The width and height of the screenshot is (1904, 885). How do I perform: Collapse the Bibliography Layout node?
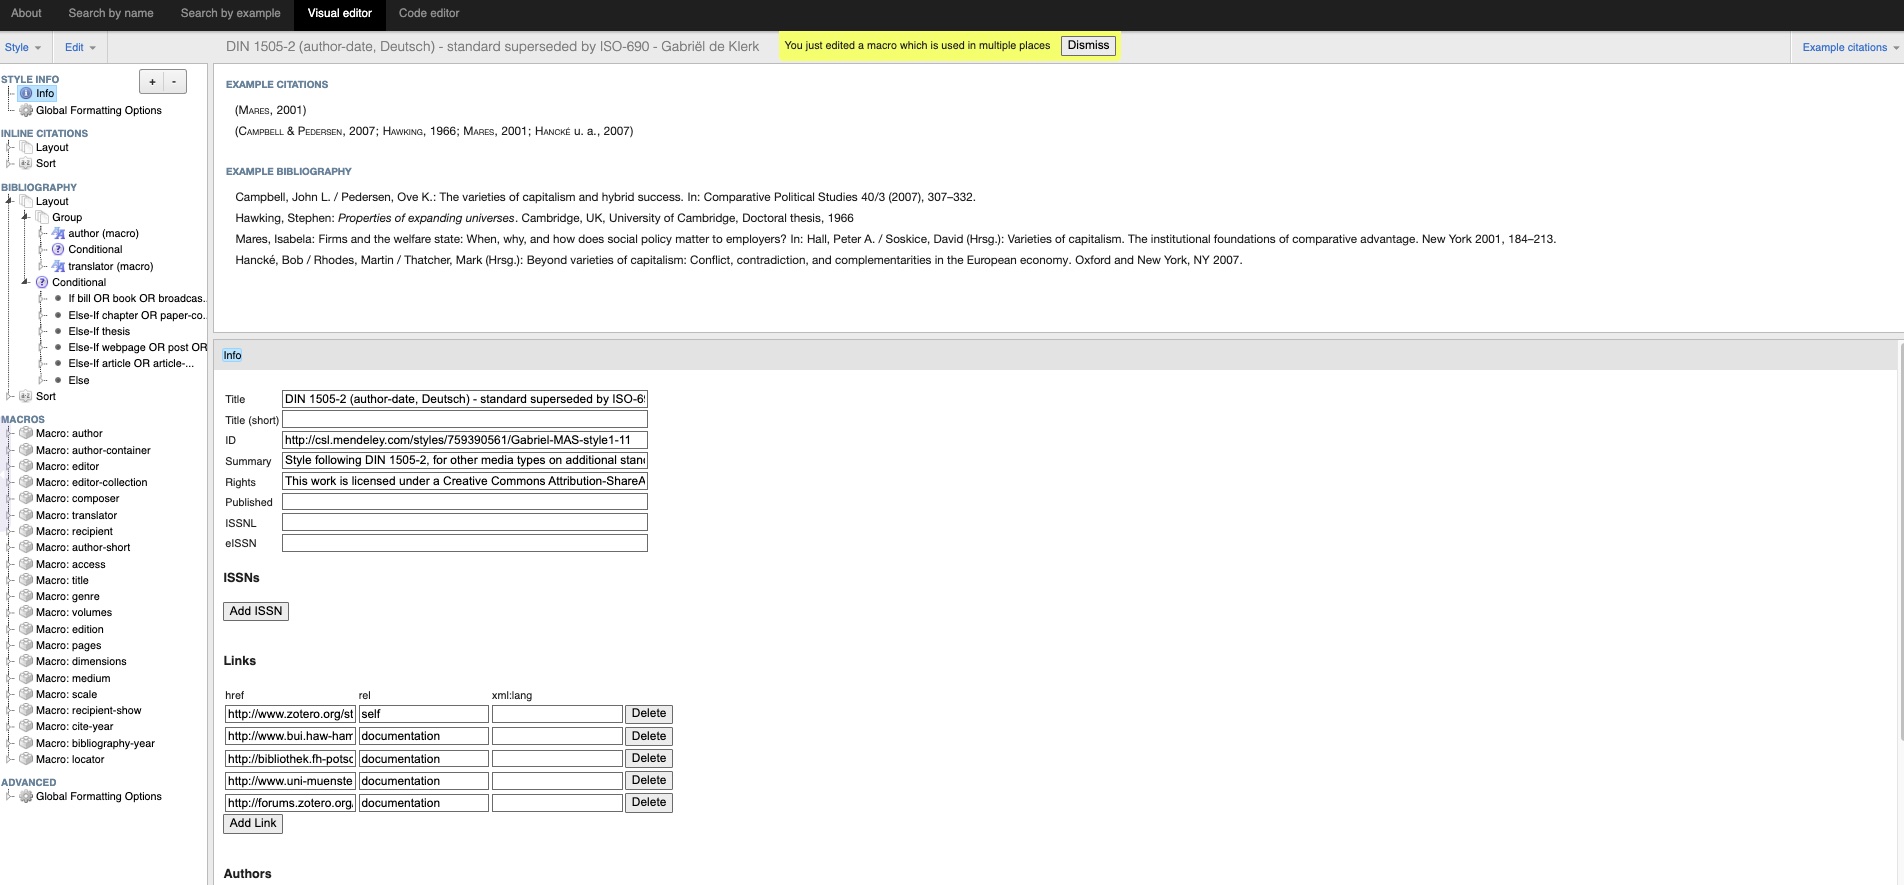(9, 201)
